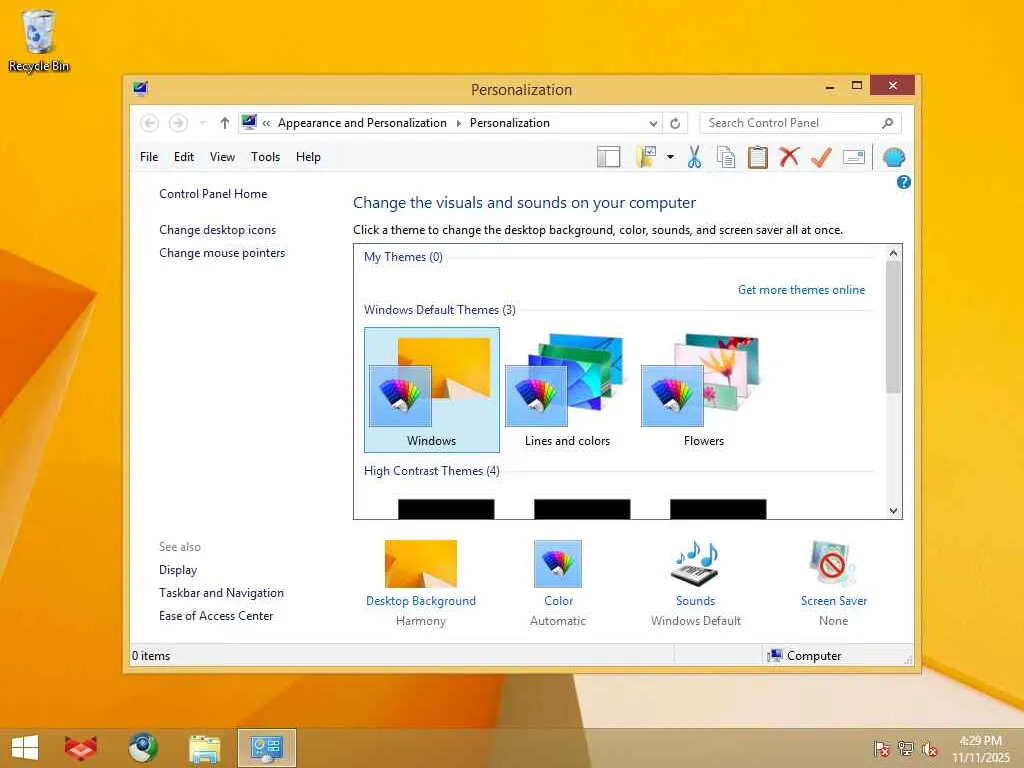Click the theme list scroll down arrow
This screenshot has height=768, width=1024.
pyautogui.click(x=893, y=511)
